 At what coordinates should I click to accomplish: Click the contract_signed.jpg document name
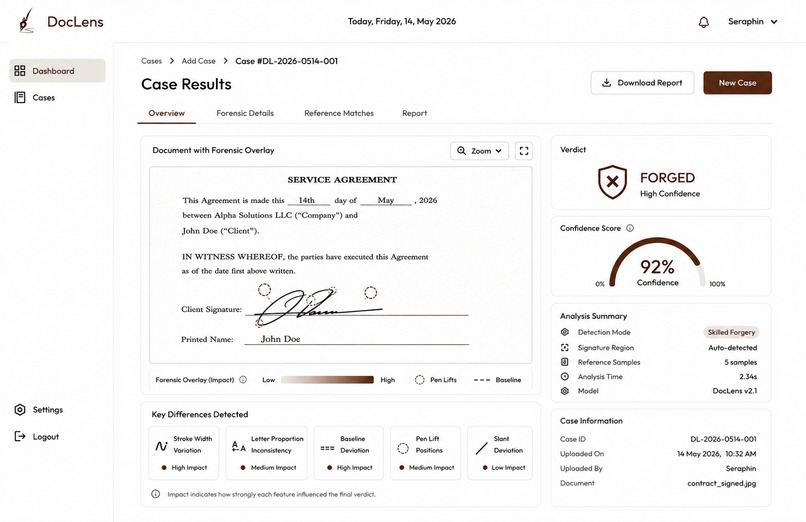[722, 483]
